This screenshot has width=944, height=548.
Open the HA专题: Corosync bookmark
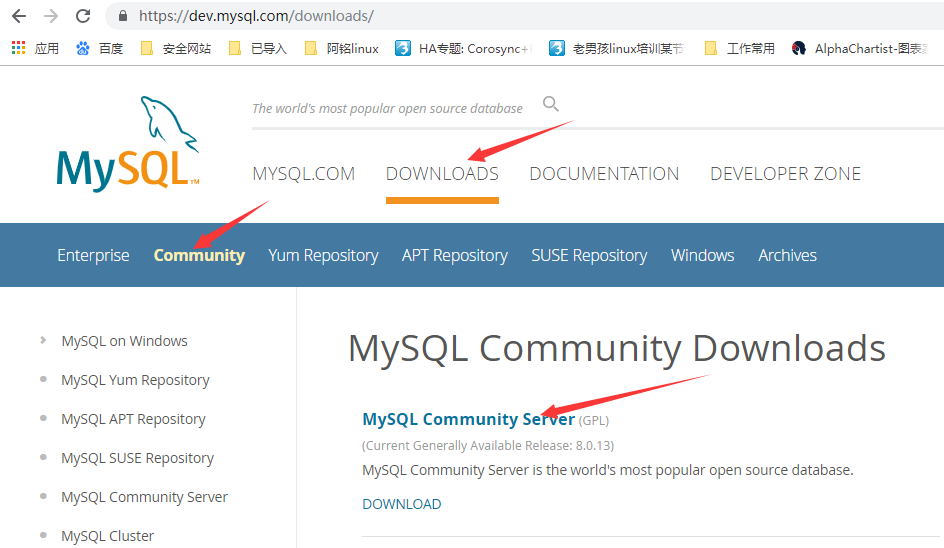pyautogui.click(x=464, y=48)
